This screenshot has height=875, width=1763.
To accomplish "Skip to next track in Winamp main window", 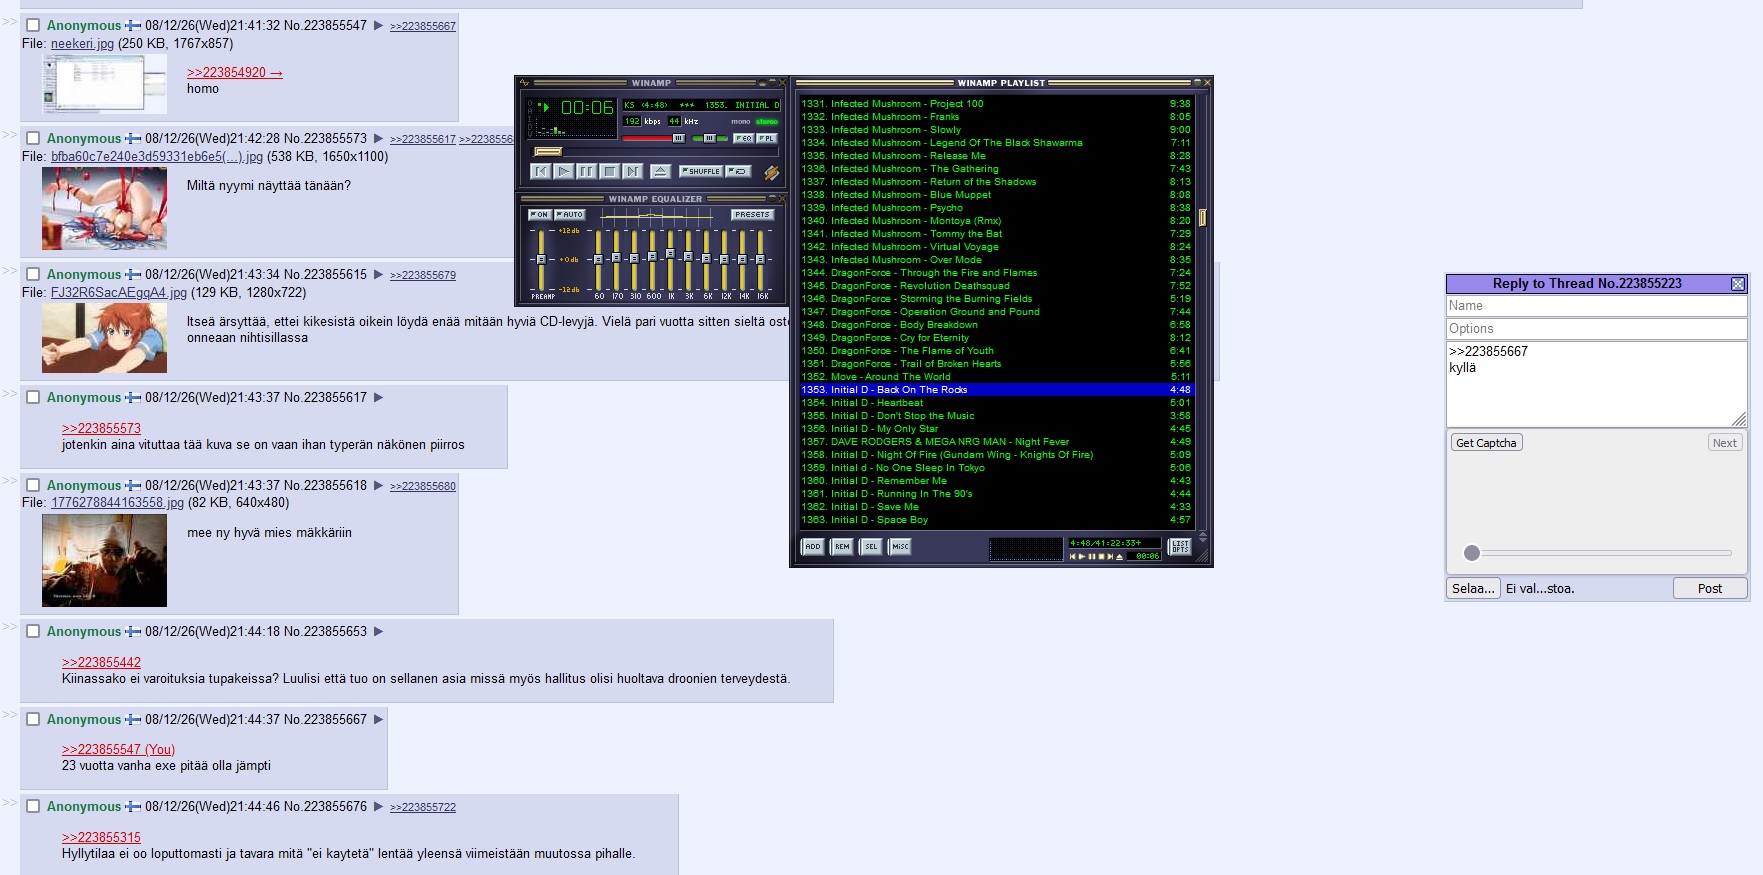I will [633, 171].
